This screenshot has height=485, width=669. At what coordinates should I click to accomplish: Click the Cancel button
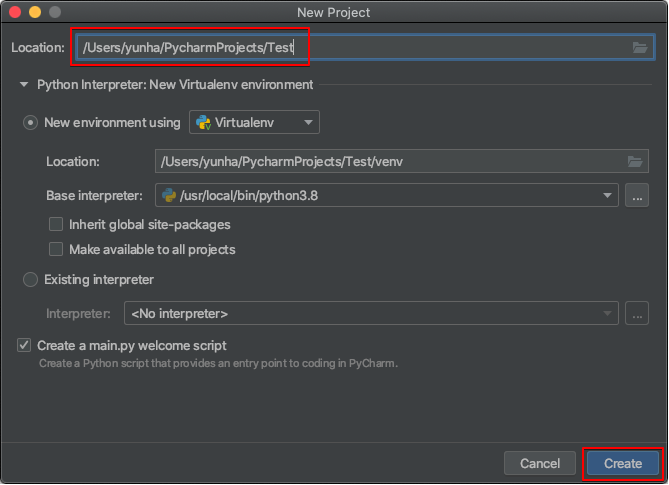point(540,463)
